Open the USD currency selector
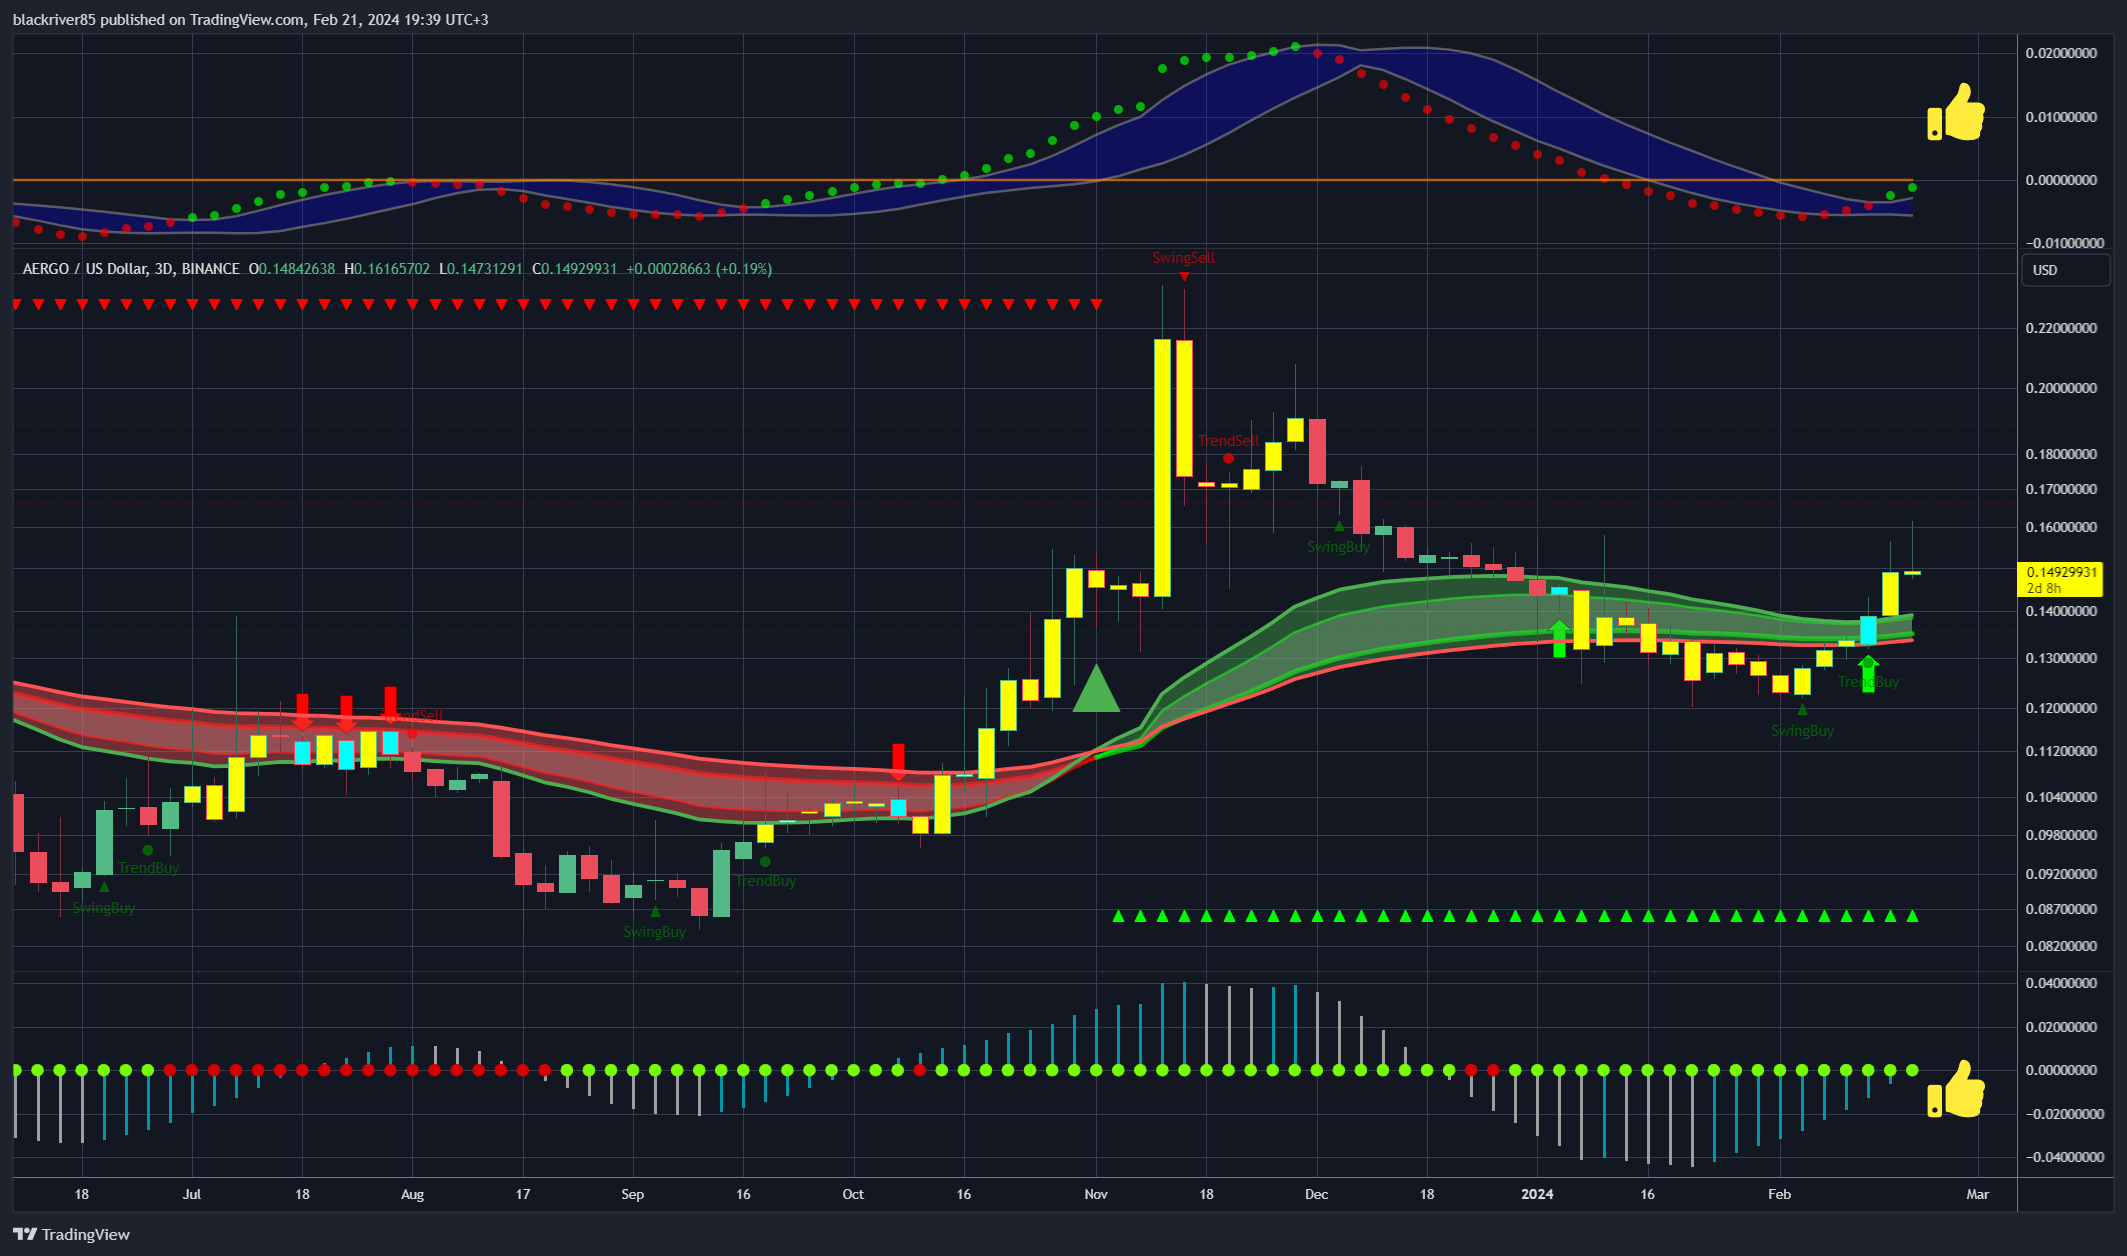This screenshot has width=2127, height=1256. point(2065,270)
